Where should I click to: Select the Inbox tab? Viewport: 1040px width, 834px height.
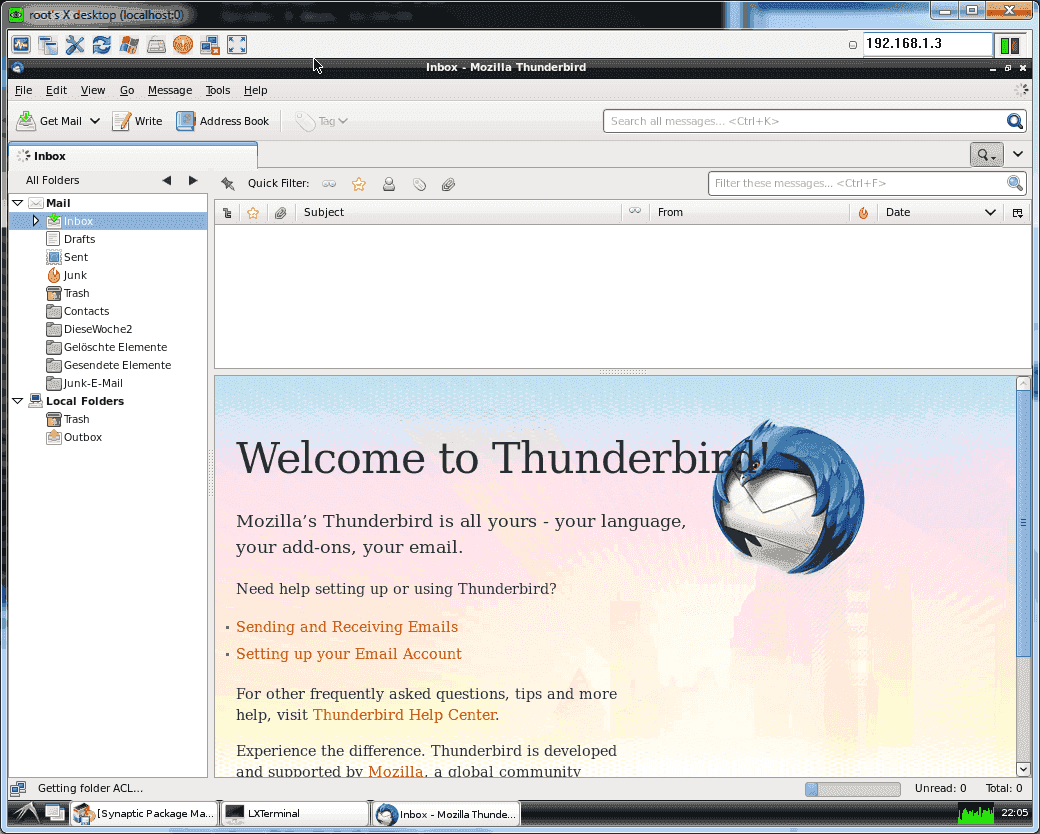pos(133,156)
